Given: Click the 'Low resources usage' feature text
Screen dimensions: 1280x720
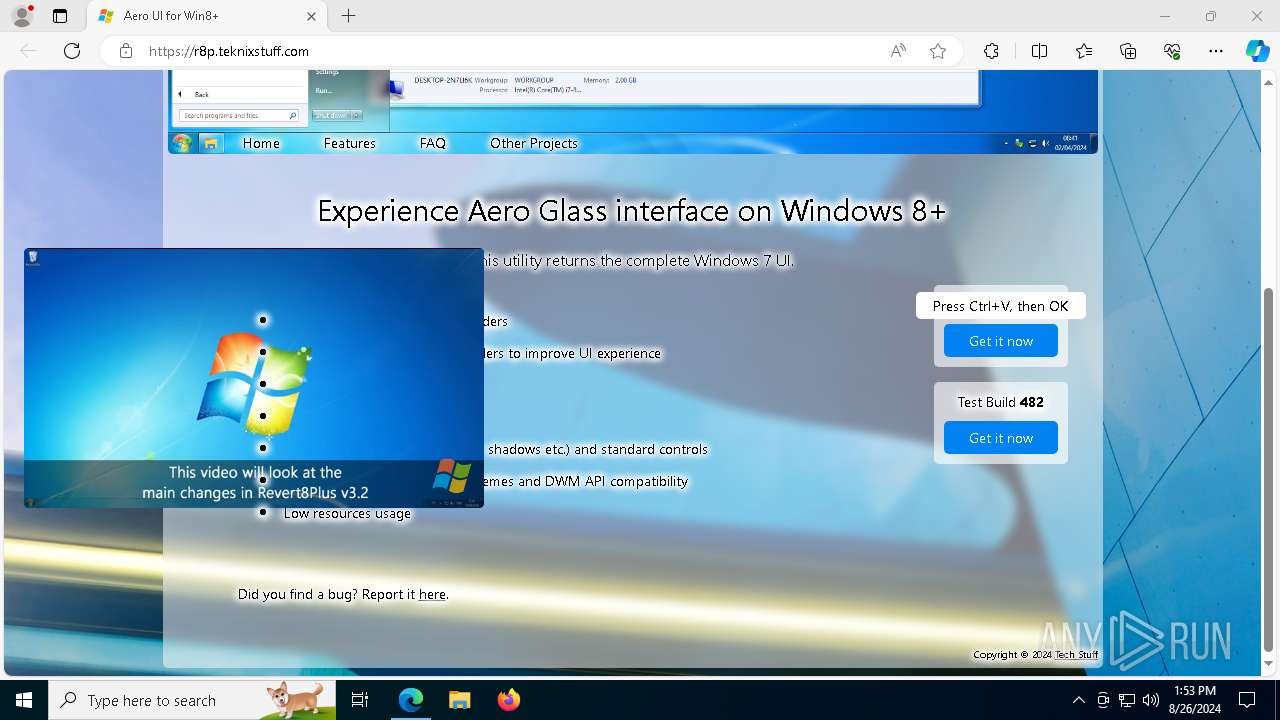Looking at the screenshot, I should pos(347,513).
